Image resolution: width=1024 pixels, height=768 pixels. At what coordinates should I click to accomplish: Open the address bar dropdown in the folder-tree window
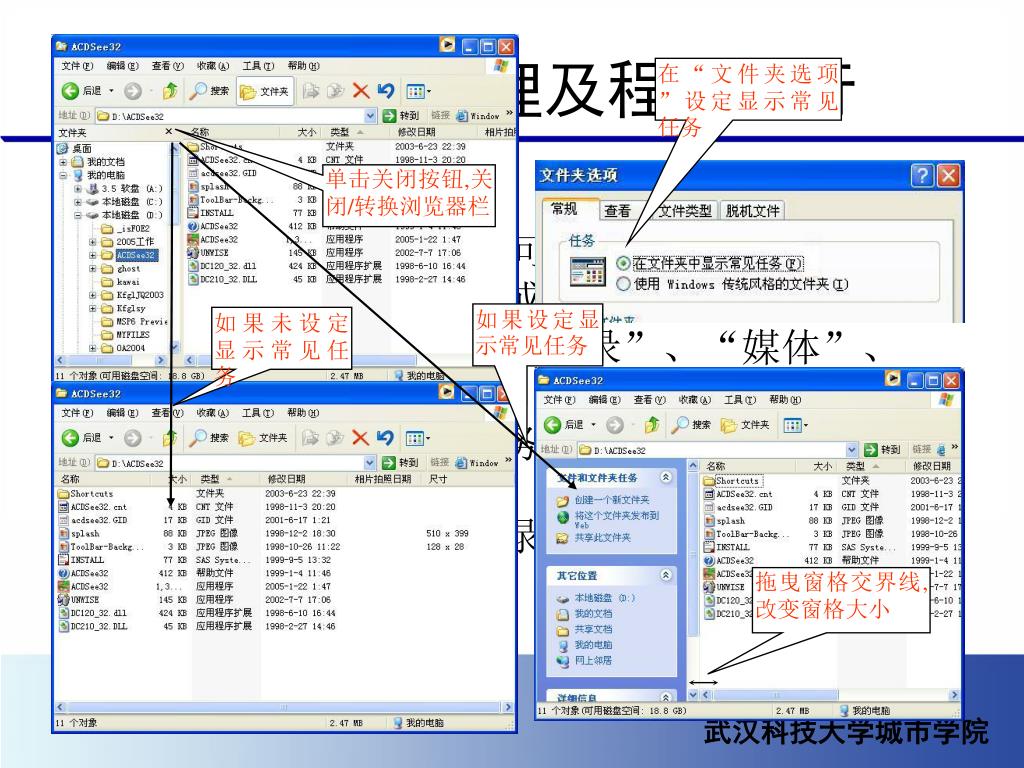(370, 116)
